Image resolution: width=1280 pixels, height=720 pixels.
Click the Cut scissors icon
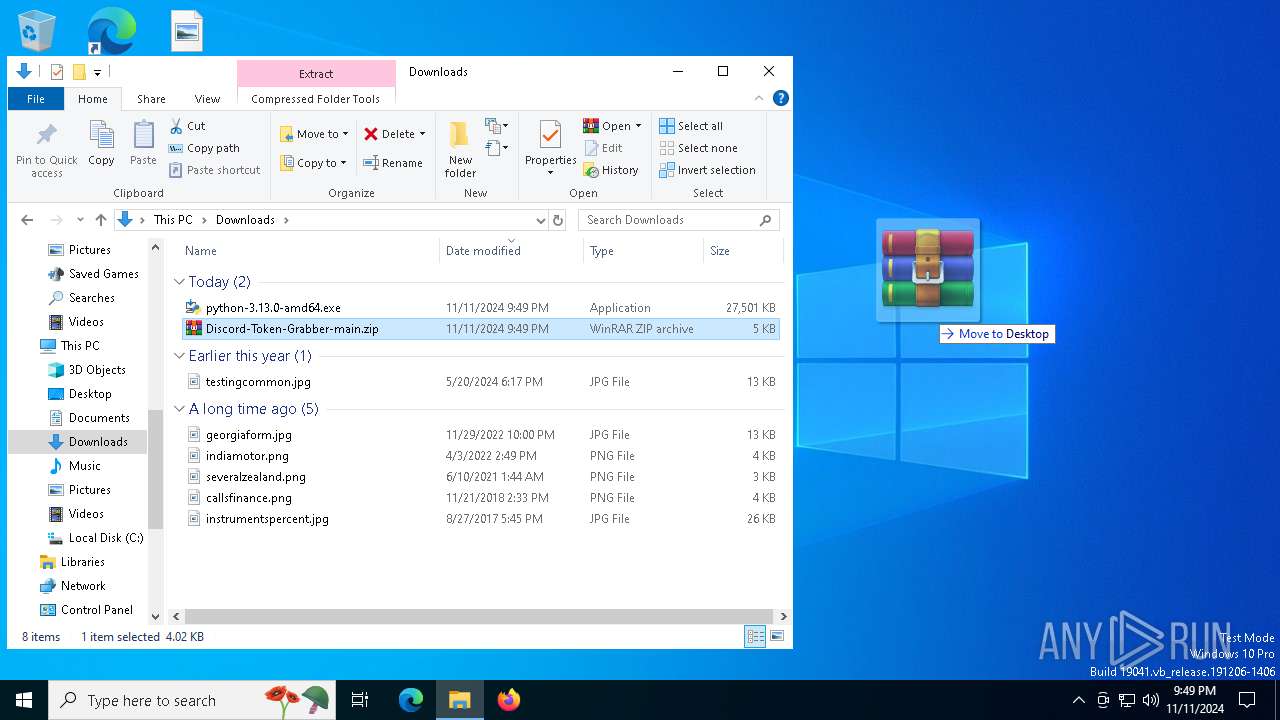coord(176,126)
